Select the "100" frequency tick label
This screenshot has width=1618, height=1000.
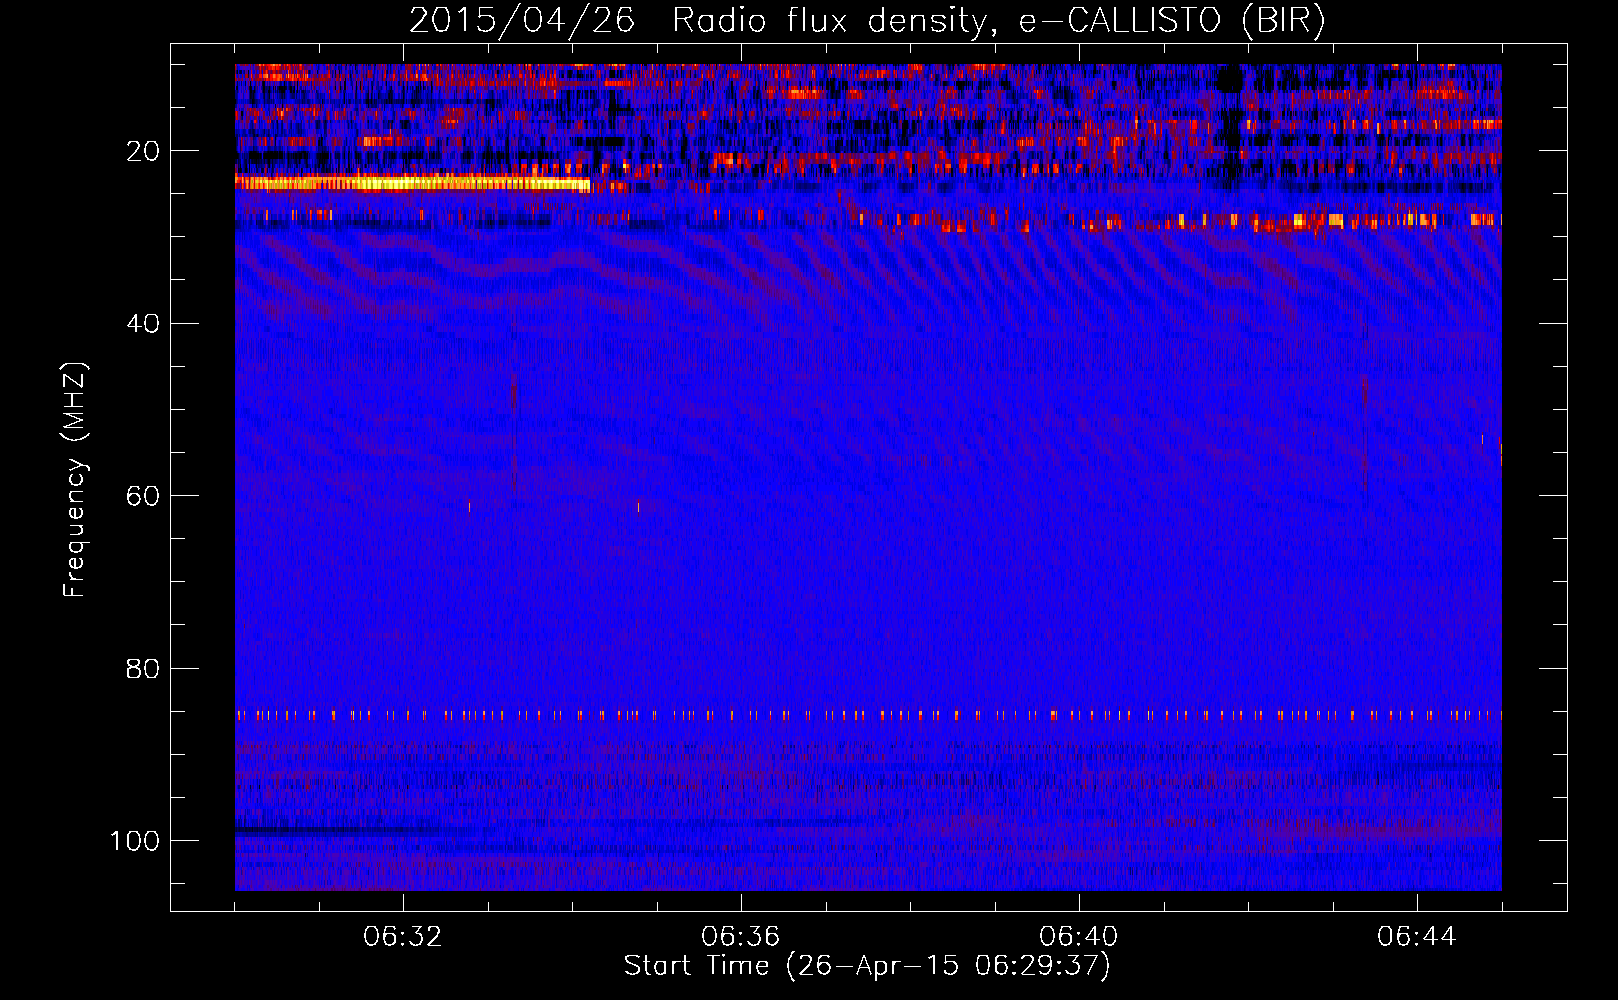point(136,841)
